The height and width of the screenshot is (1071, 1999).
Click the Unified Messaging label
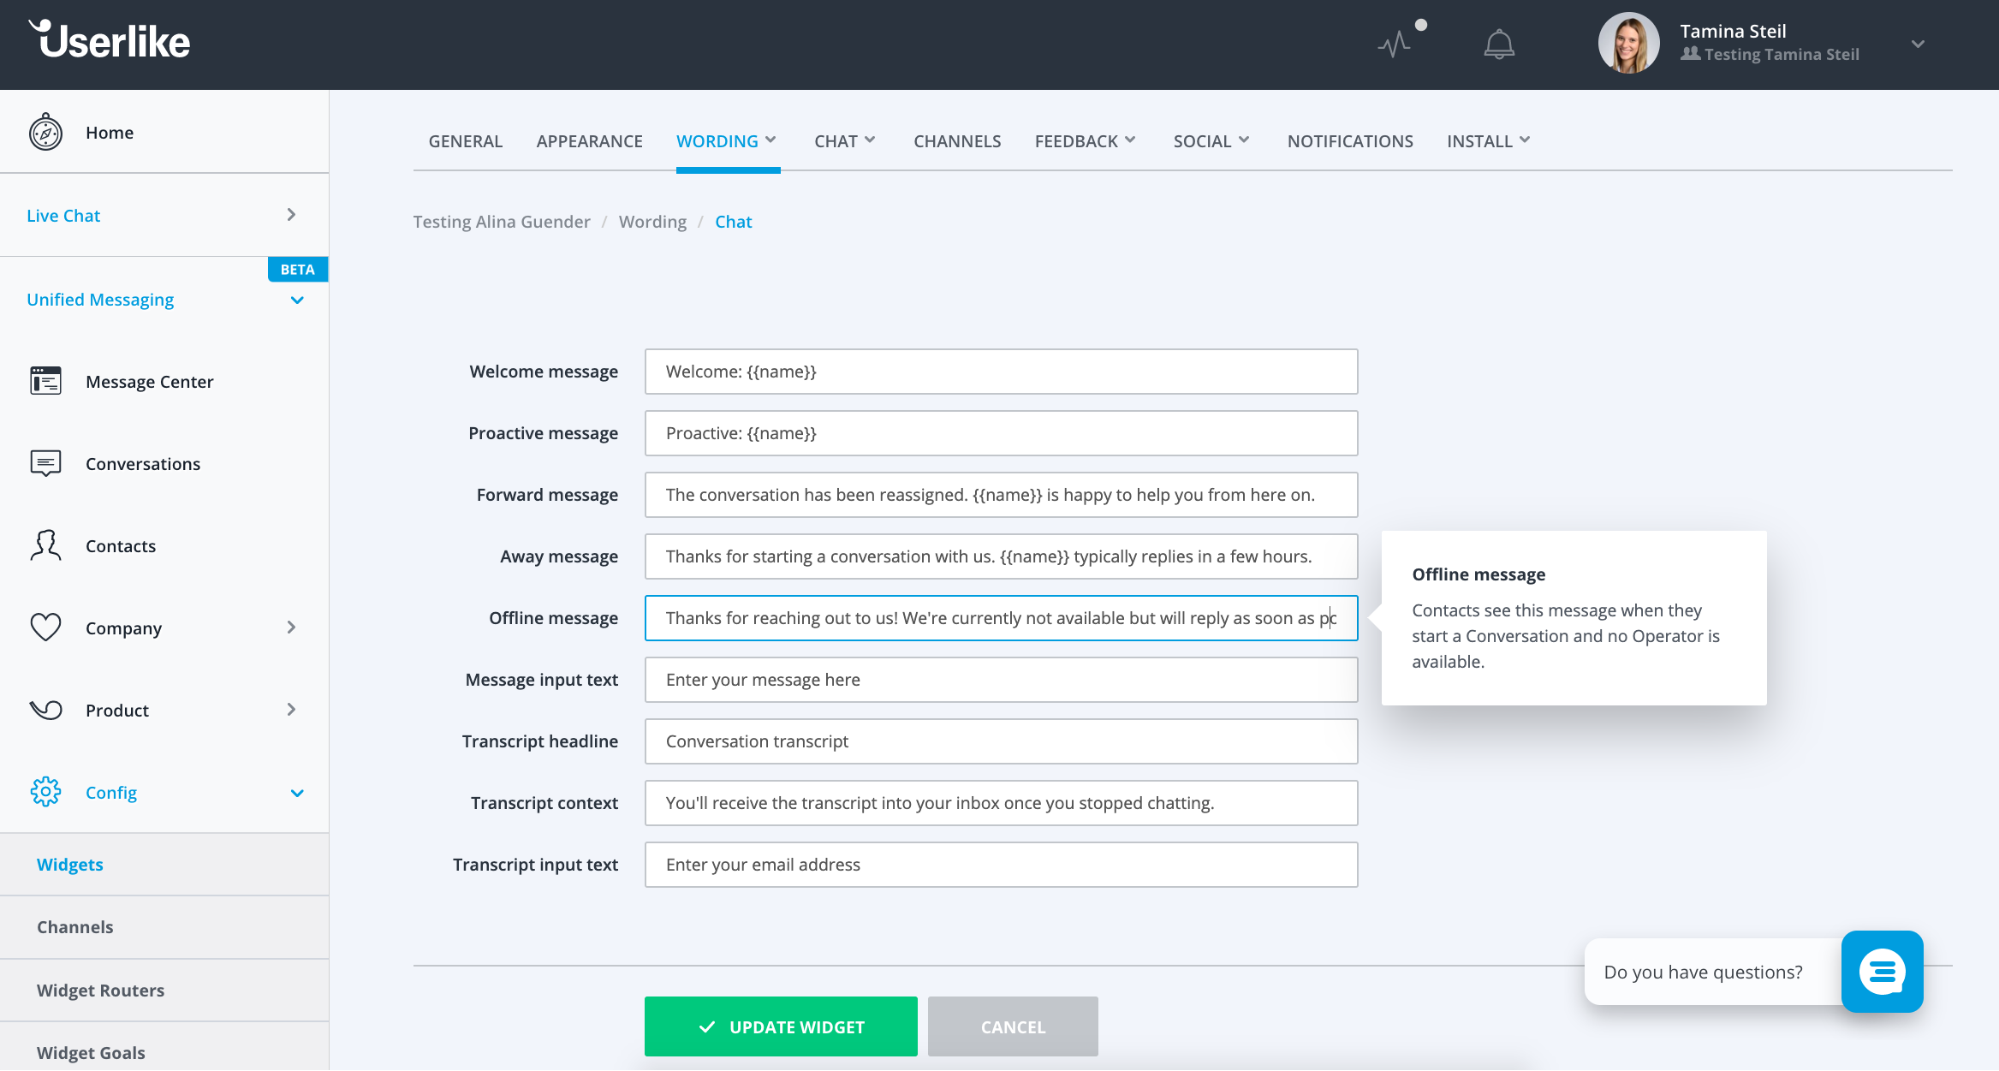pos(100,299)
